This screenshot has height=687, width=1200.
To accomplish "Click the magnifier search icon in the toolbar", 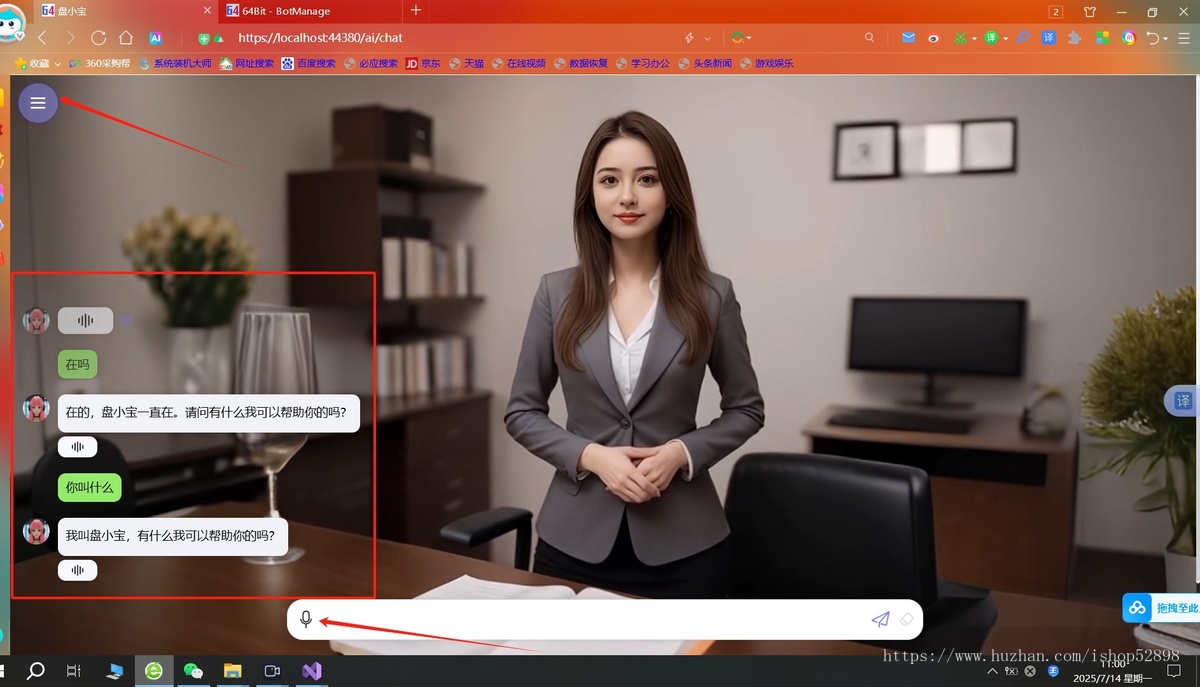I will click(869, 38).
